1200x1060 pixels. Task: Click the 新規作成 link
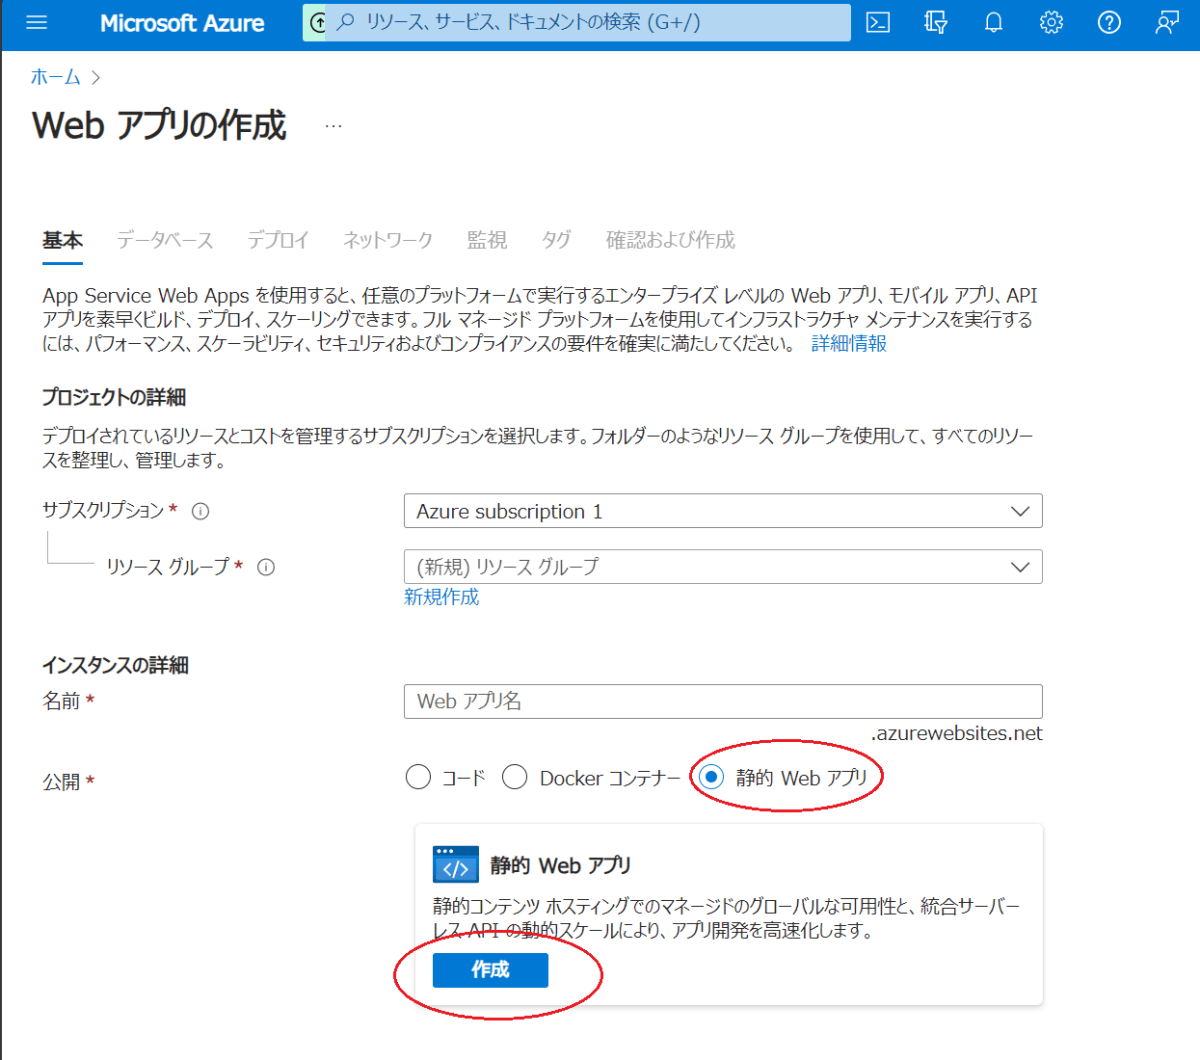441,597
